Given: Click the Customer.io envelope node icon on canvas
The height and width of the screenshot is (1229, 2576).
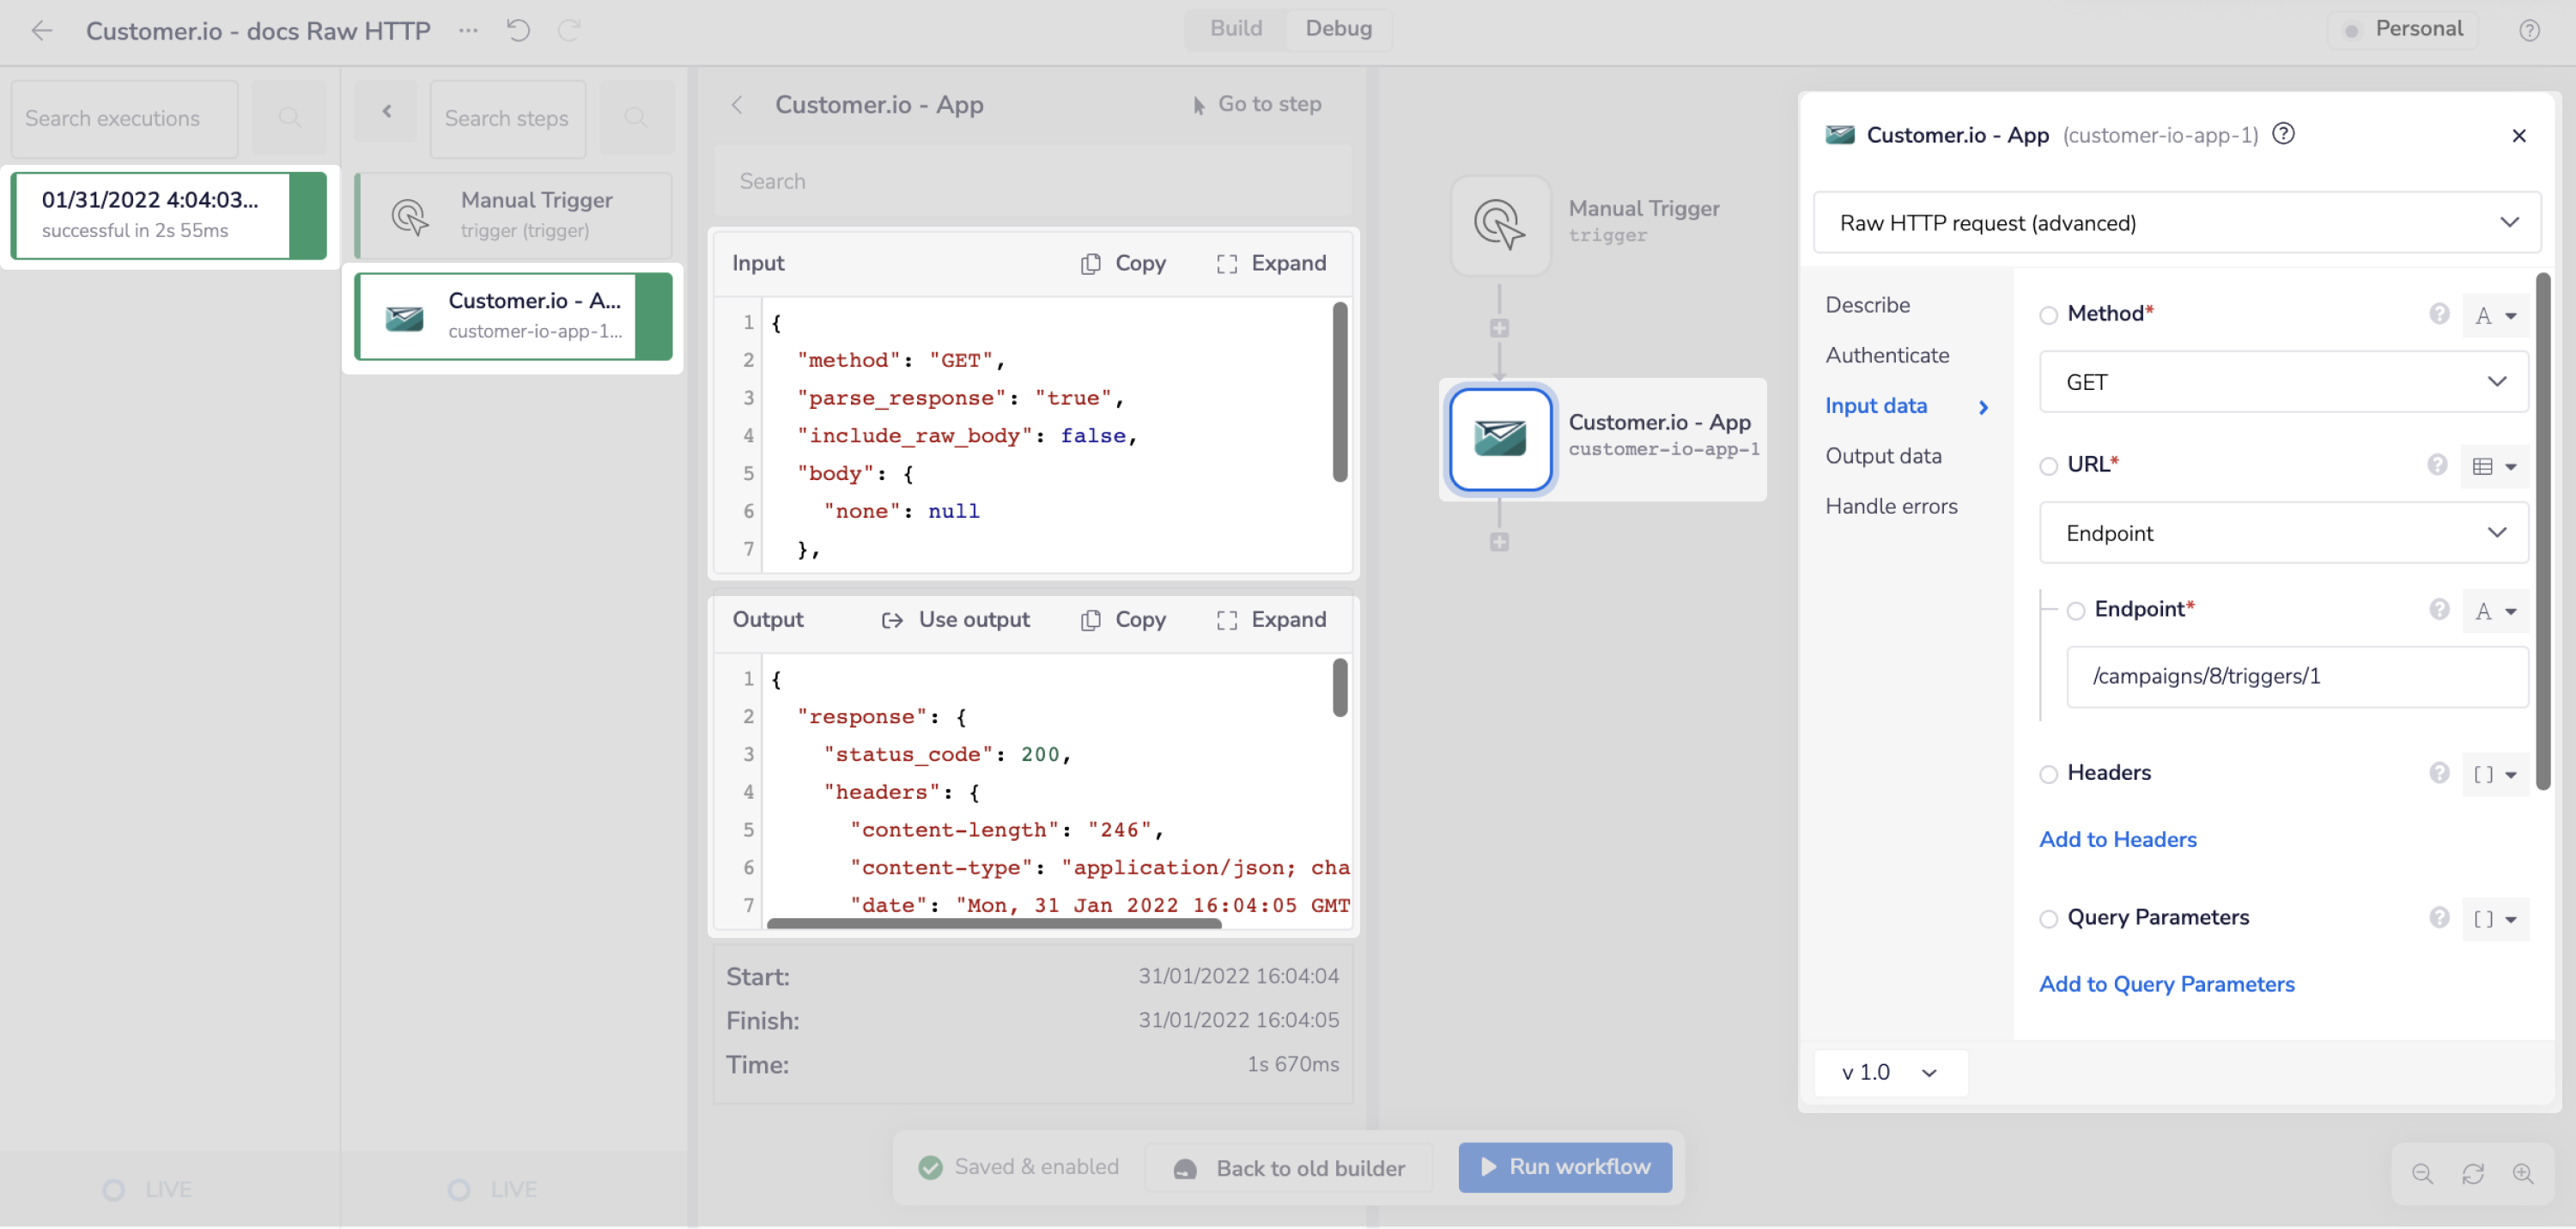Looking at the screenshot, I should point(1499,439).
